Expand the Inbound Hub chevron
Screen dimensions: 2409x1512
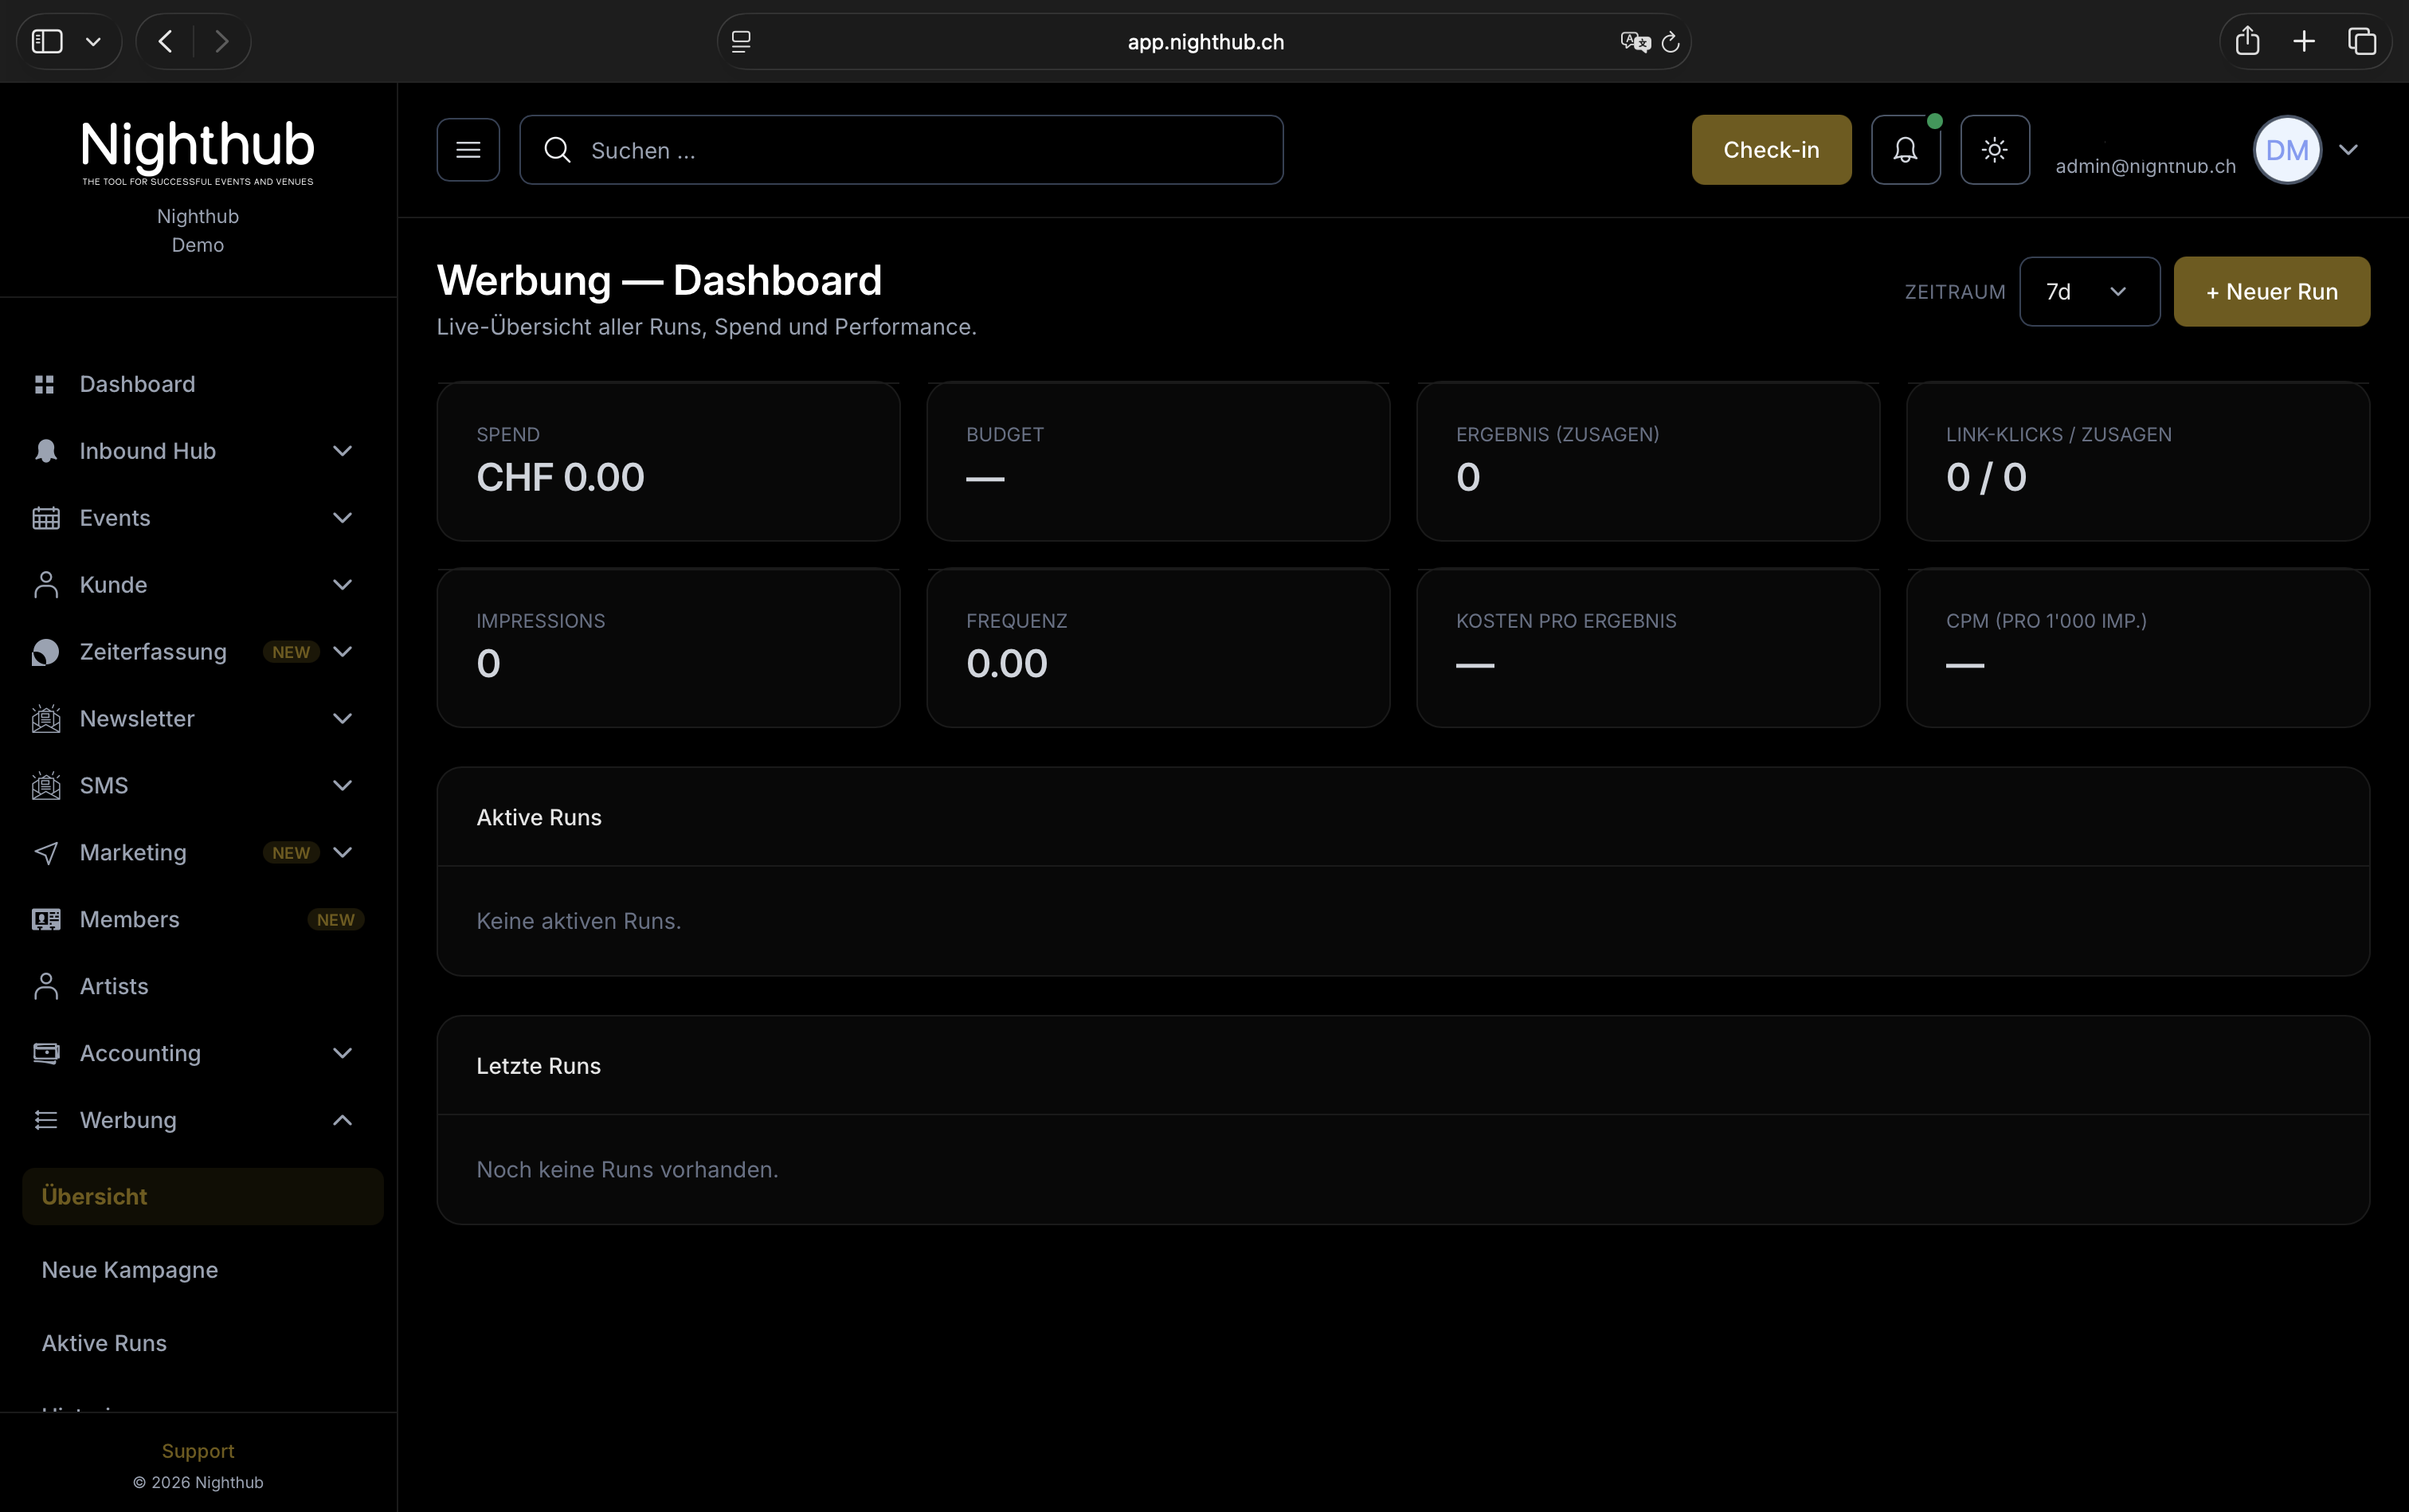point(342,451)
